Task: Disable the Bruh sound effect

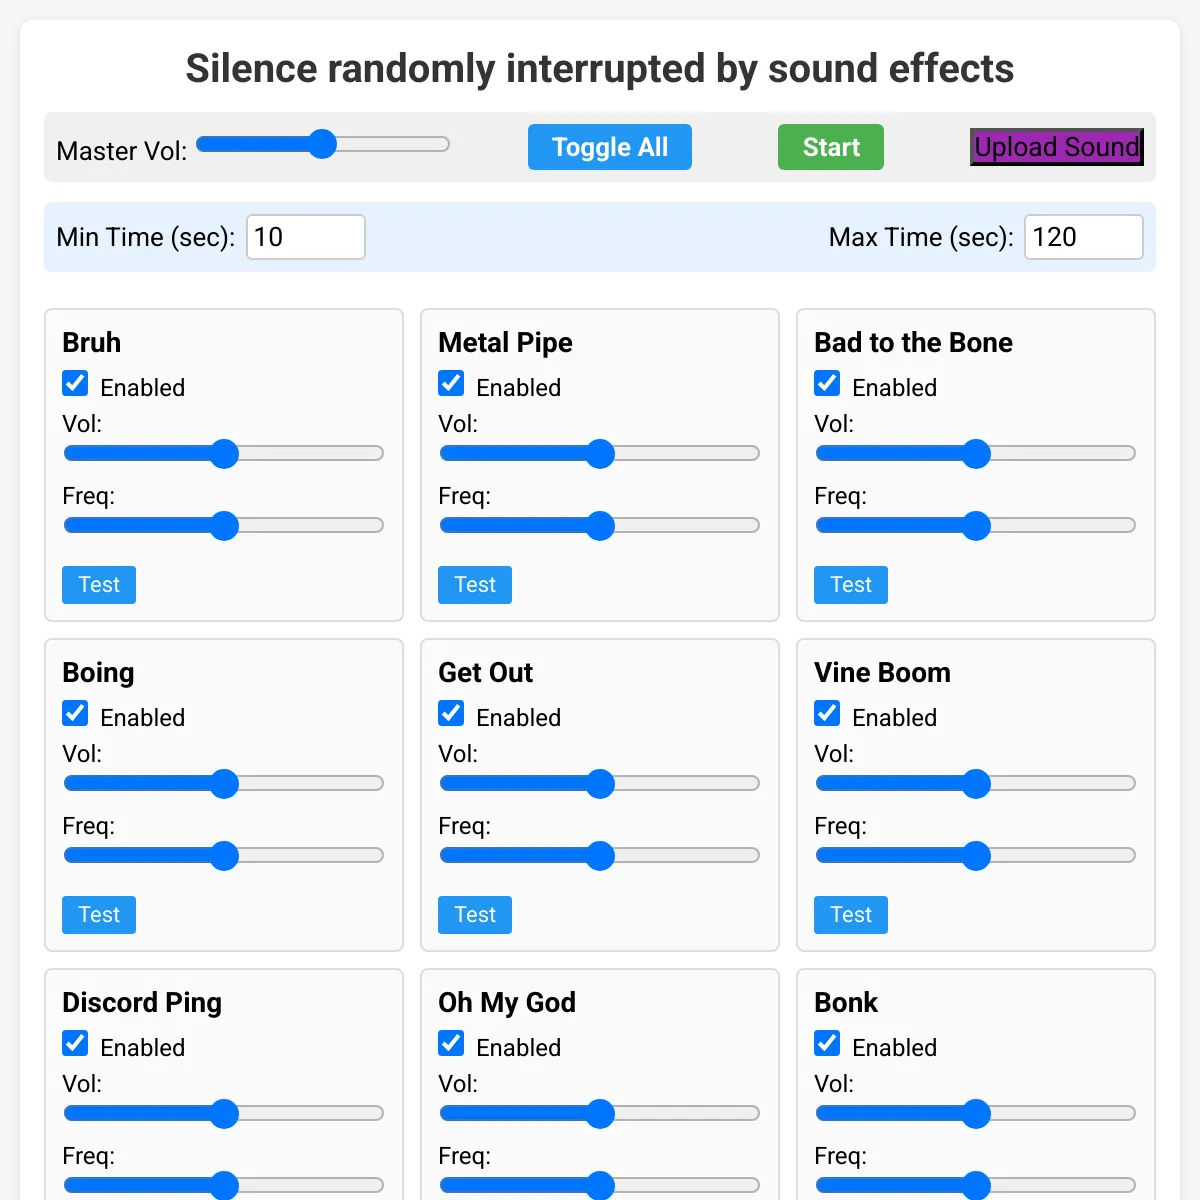Action: click(75, 383)
